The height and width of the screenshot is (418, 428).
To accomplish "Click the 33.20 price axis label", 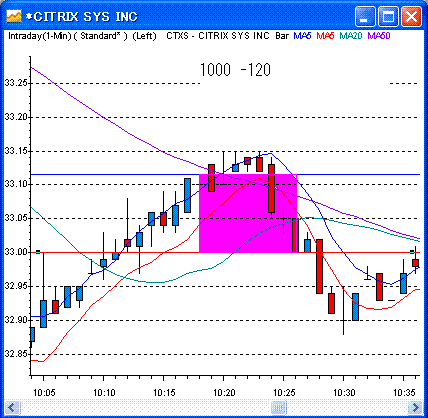I will point(15,117).
